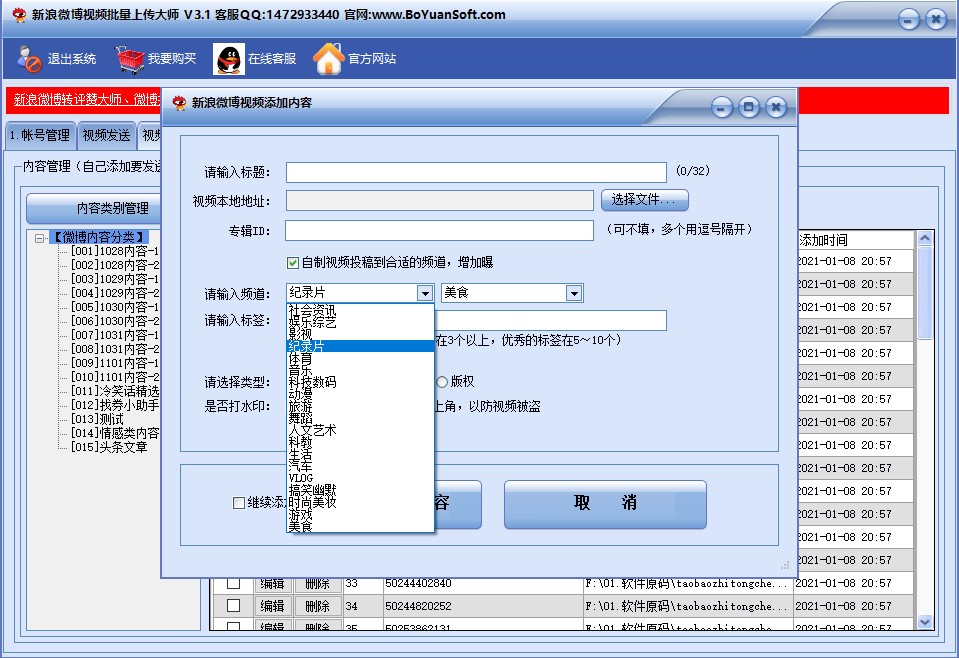Click the table scrollbar up arrow

tap(925, 238)
